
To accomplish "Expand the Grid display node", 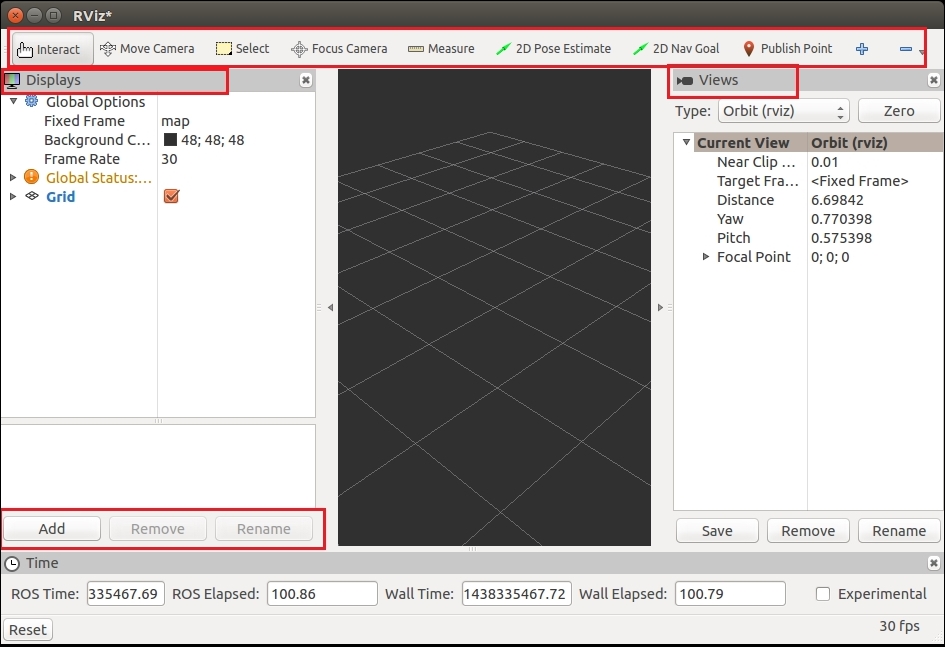I will (x=13, y=196).
